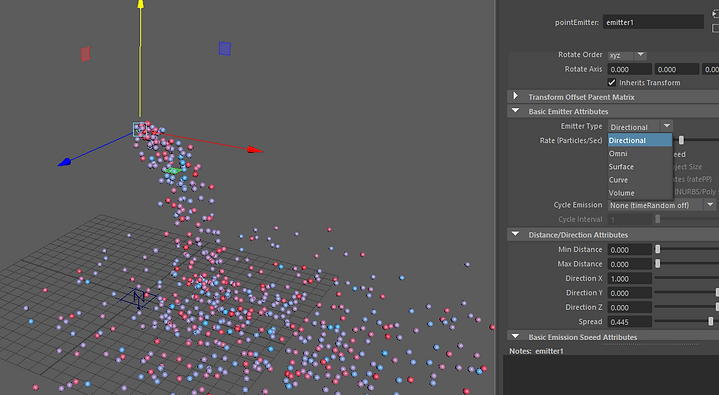Open the Cycle Emission dropdown
The height and width of the screenshot is (395, 719).
pyautogui.click(x=662, y=205)
